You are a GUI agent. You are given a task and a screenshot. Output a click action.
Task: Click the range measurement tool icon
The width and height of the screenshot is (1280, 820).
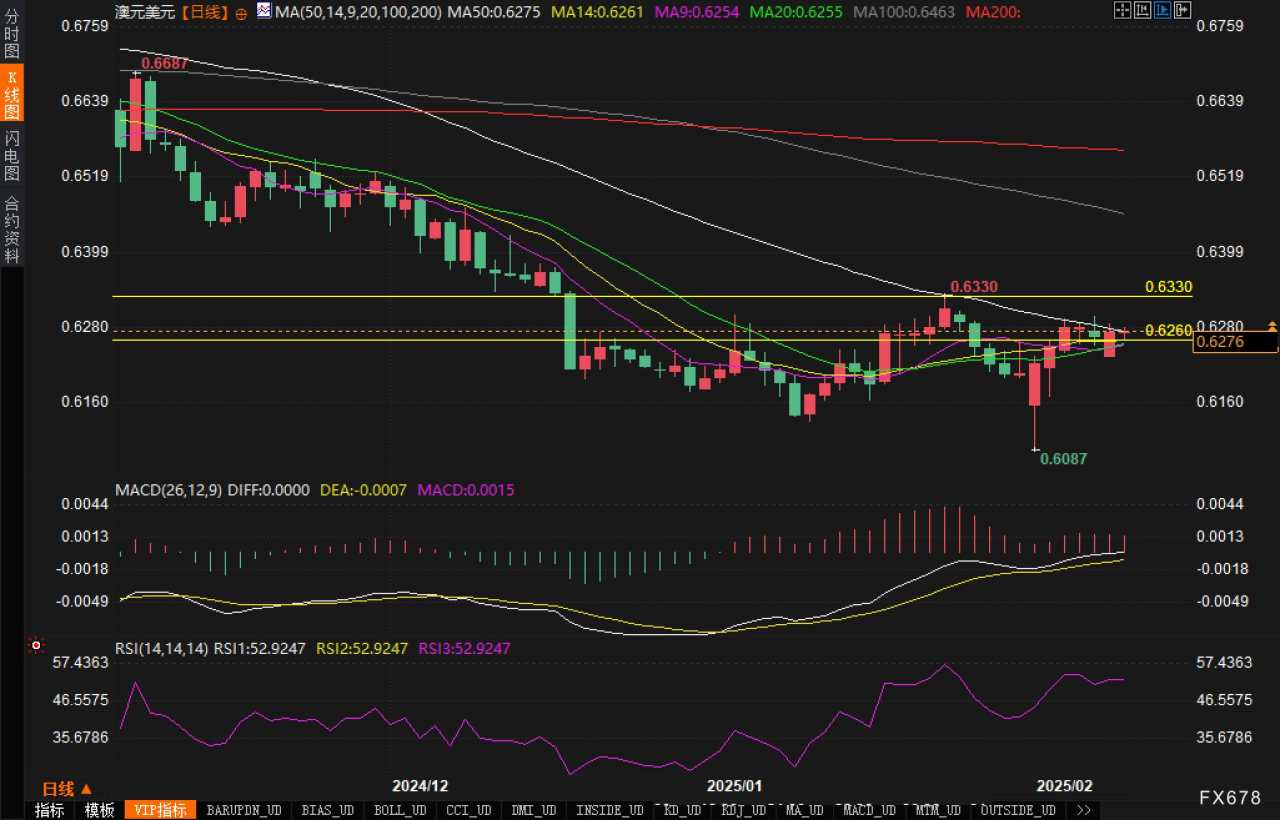[x=1143, y=10]
